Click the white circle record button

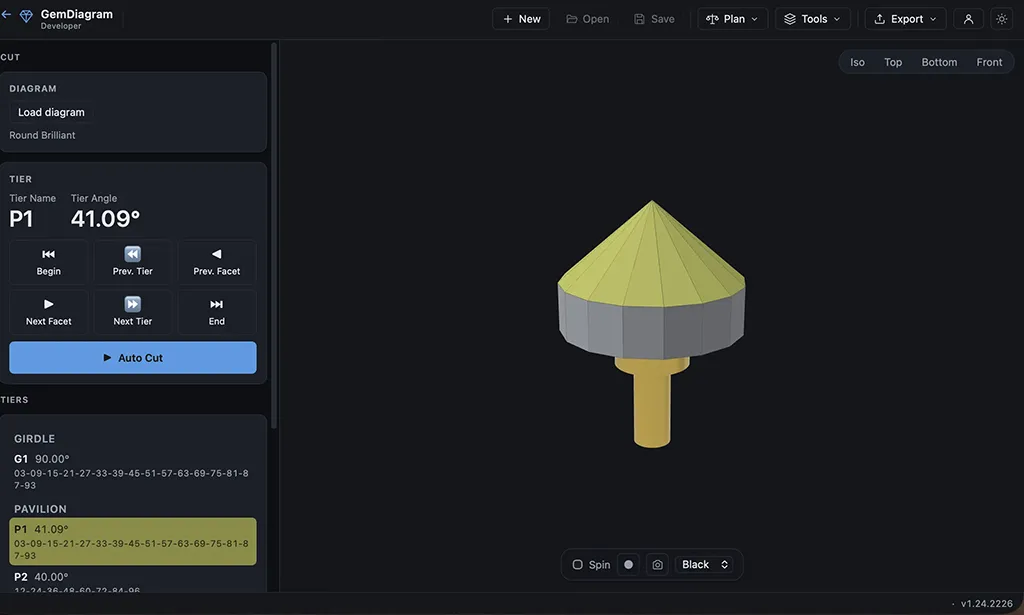point(628,565)
